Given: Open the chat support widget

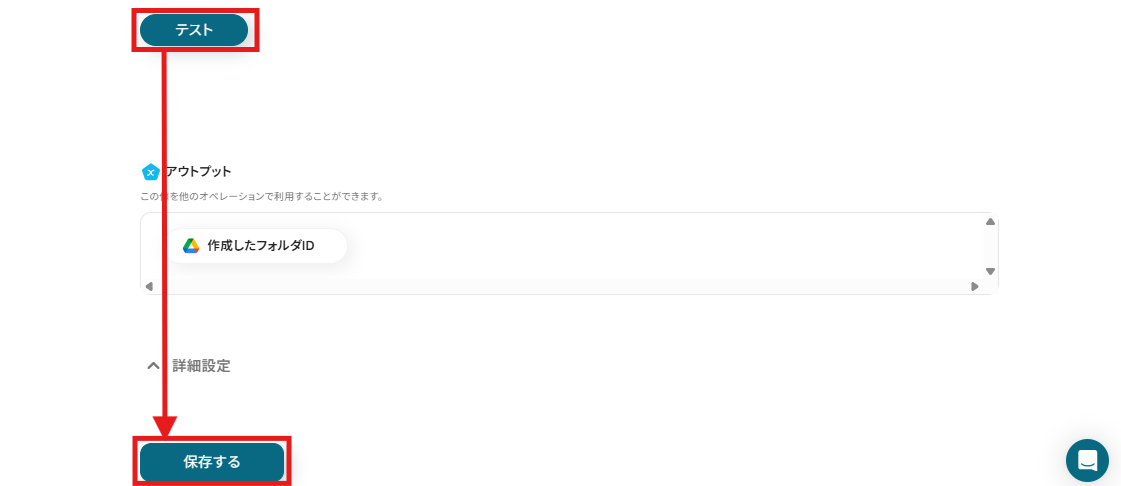Looking at the screenshot, I should tap(1087, 460).
